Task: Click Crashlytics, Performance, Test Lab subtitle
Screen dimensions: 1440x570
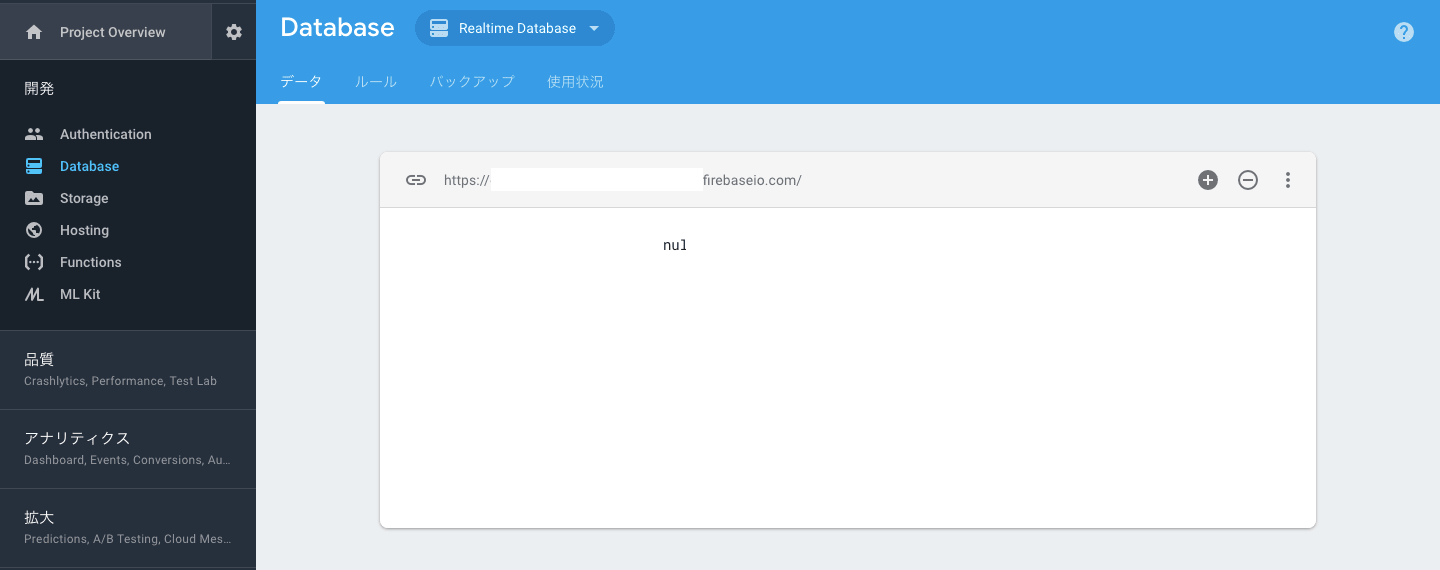Action: tap(120, 381)
